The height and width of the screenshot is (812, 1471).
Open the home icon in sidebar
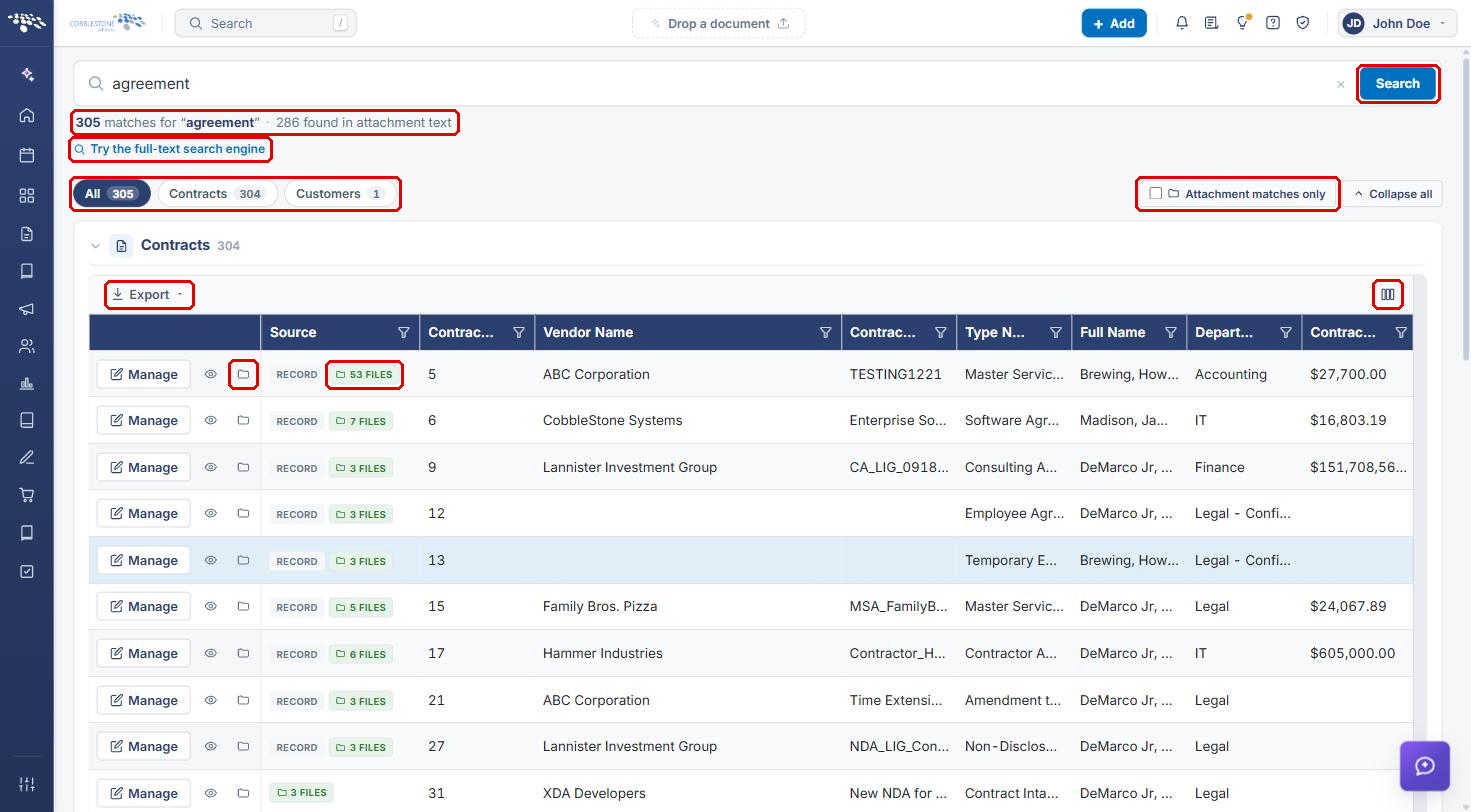tap(27, 115)
